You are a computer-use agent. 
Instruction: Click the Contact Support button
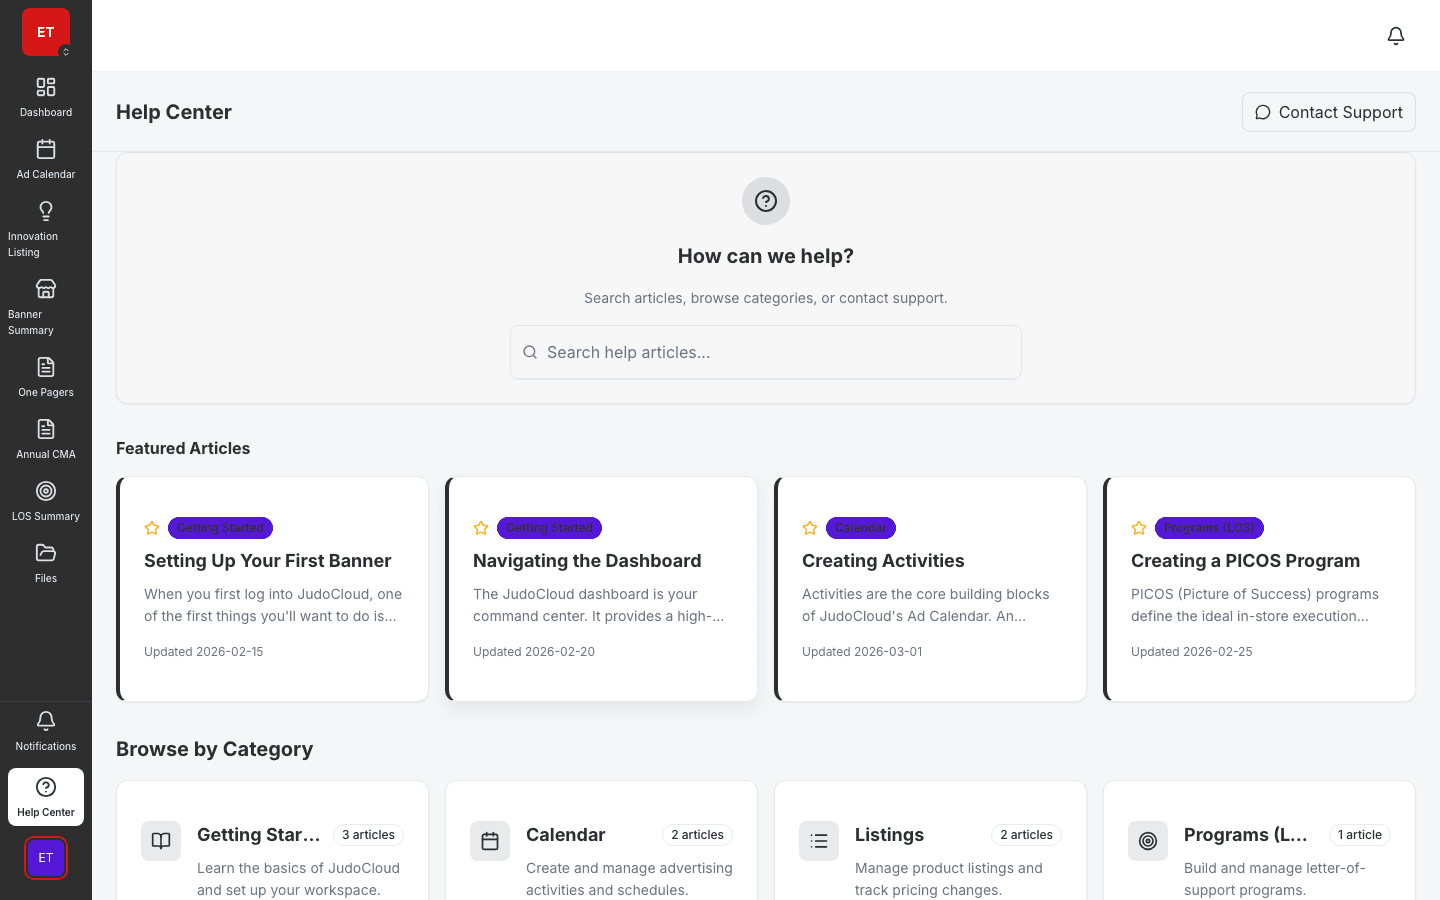click(1329, 112)
